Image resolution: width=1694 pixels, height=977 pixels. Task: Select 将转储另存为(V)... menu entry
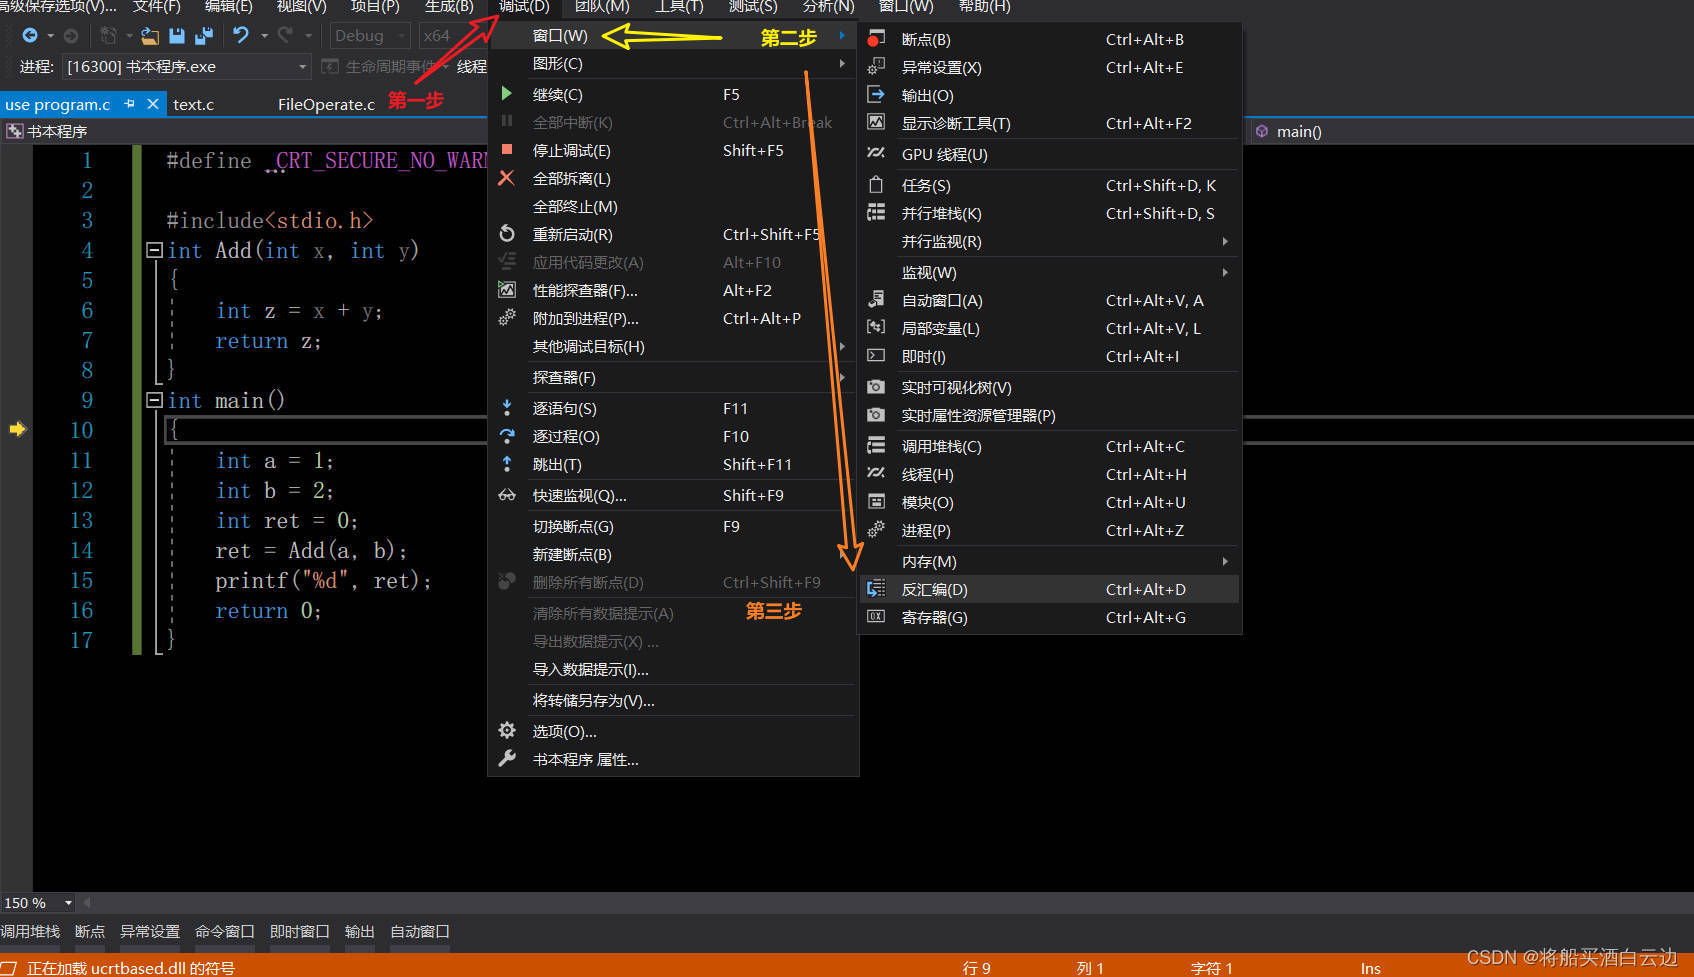(x=673, y=700)
